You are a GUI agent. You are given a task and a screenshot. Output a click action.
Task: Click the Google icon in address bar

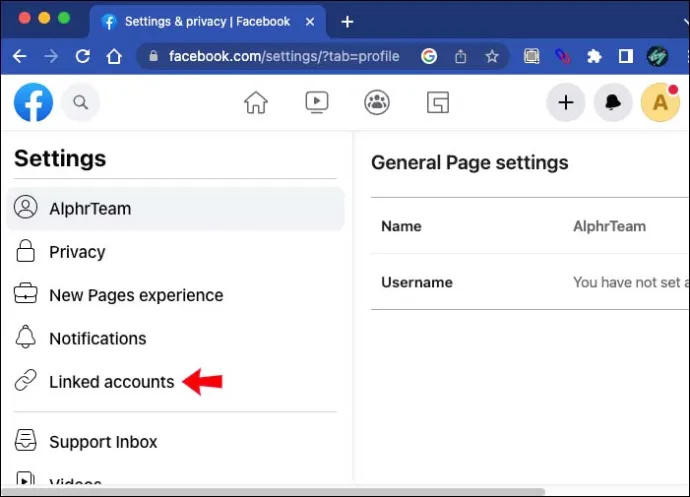[x=429, y=56]
